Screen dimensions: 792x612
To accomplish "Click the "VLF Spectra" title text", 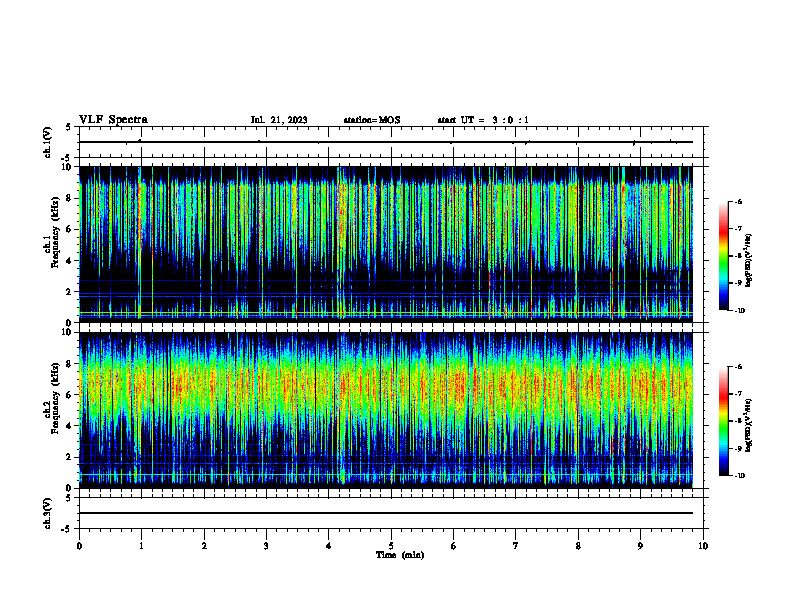I will tap(113, 120).
